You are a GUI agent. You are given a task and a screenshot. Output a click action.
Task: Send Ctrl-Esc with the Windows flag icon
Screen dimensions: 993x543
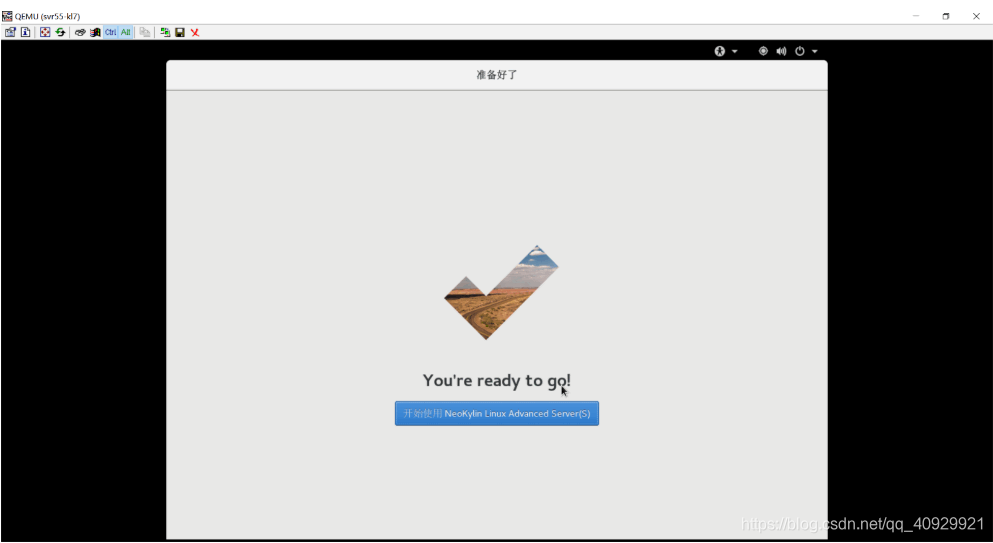pos(95,32)
